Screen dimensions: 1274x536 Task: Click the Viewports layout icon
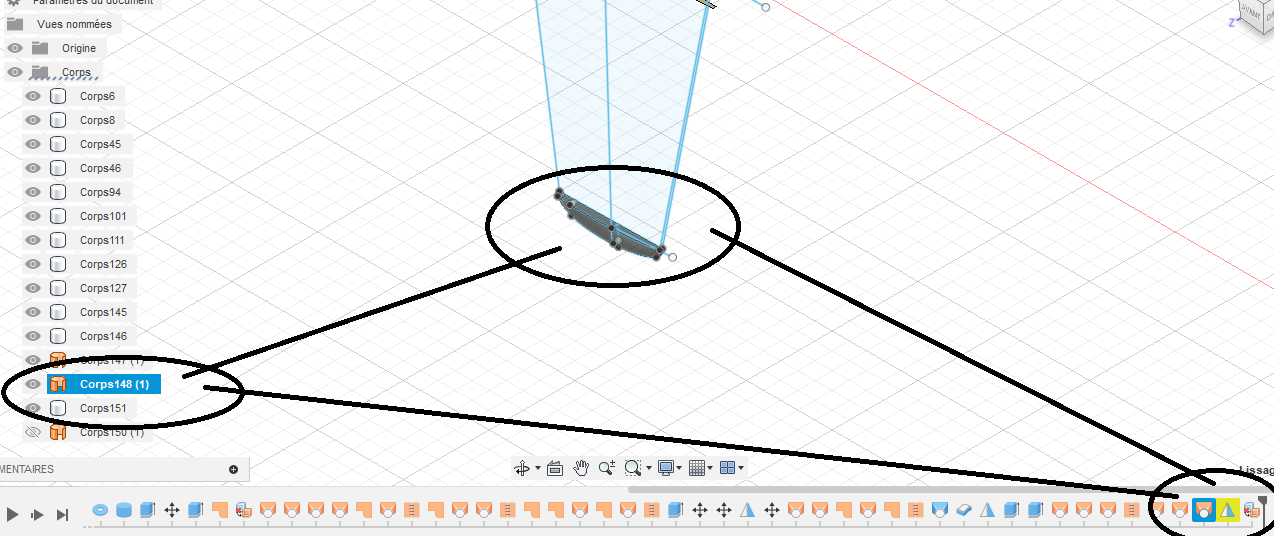[x=727, y=468]
